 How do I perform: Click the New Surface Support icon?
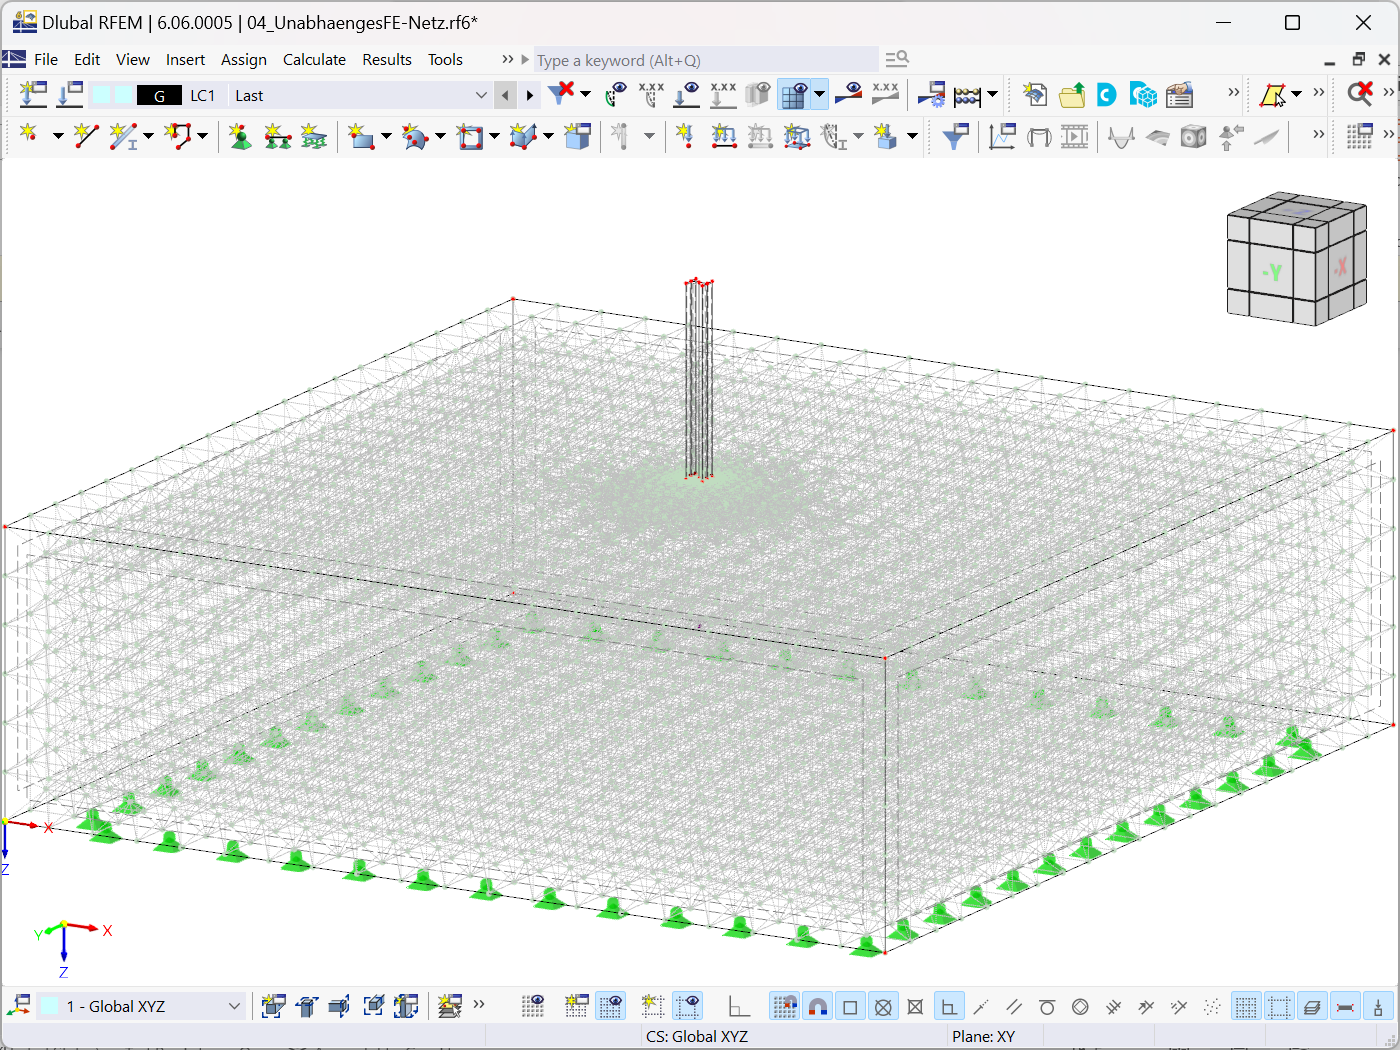pyautogui.click(x=314, y=135)
